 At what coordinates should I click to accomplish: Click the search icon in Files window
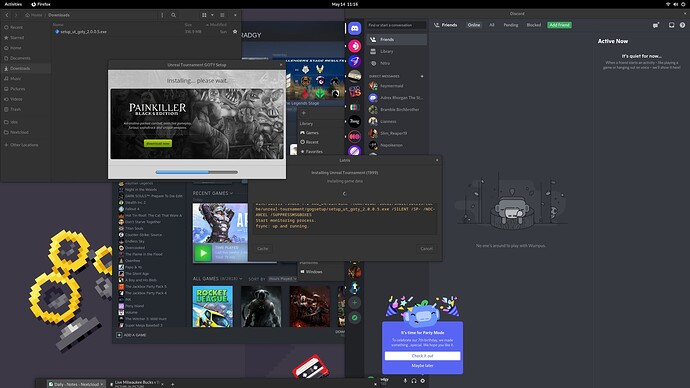coord(173,15)
